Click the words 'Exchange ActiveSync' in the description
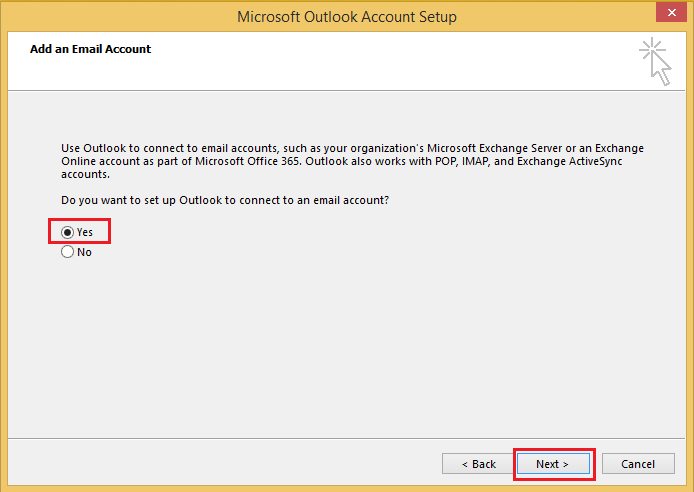 (570, 161)
